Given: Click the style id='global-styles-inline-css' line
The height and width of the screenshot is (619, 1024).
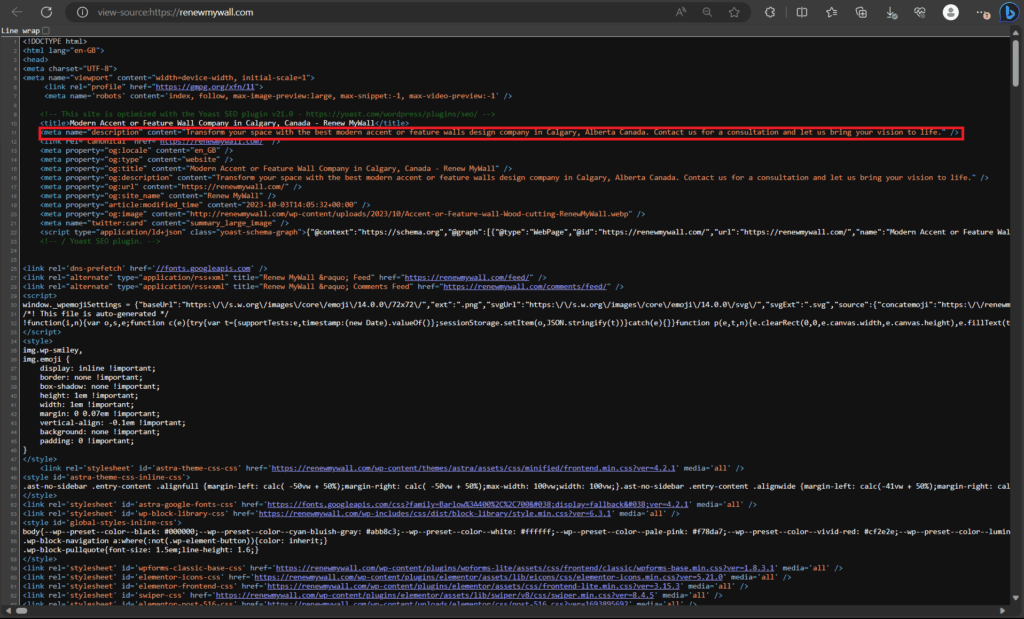Looking at the screenshot, I should (x=102, y=523).
